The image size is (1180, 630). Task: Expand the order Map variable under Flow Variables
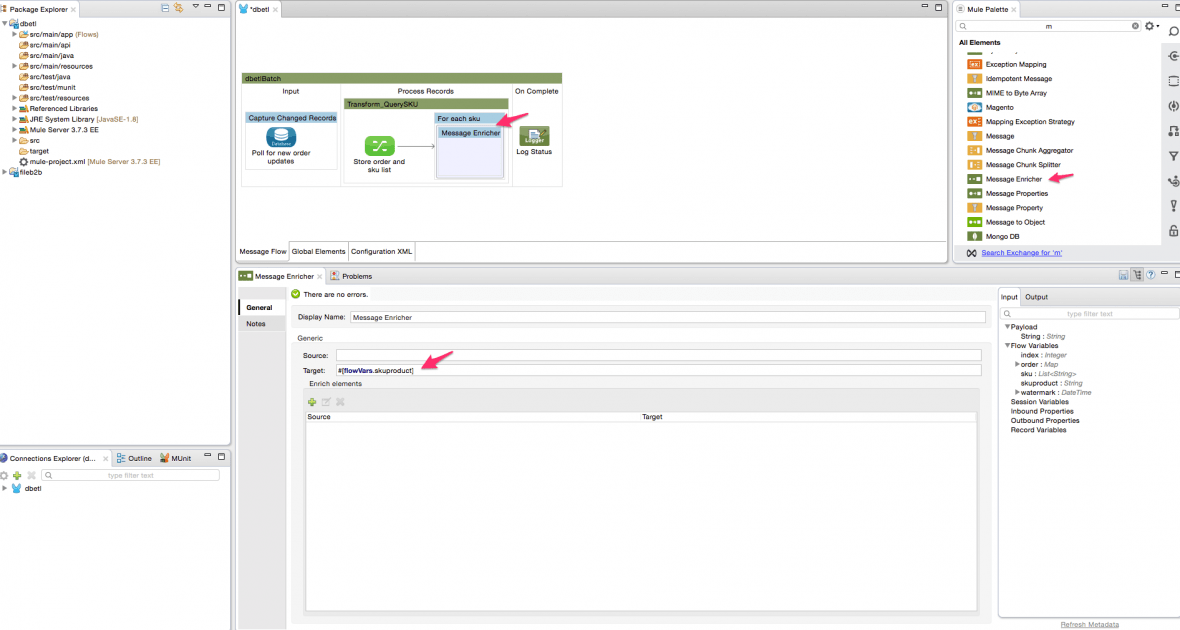click(1017, 364)
